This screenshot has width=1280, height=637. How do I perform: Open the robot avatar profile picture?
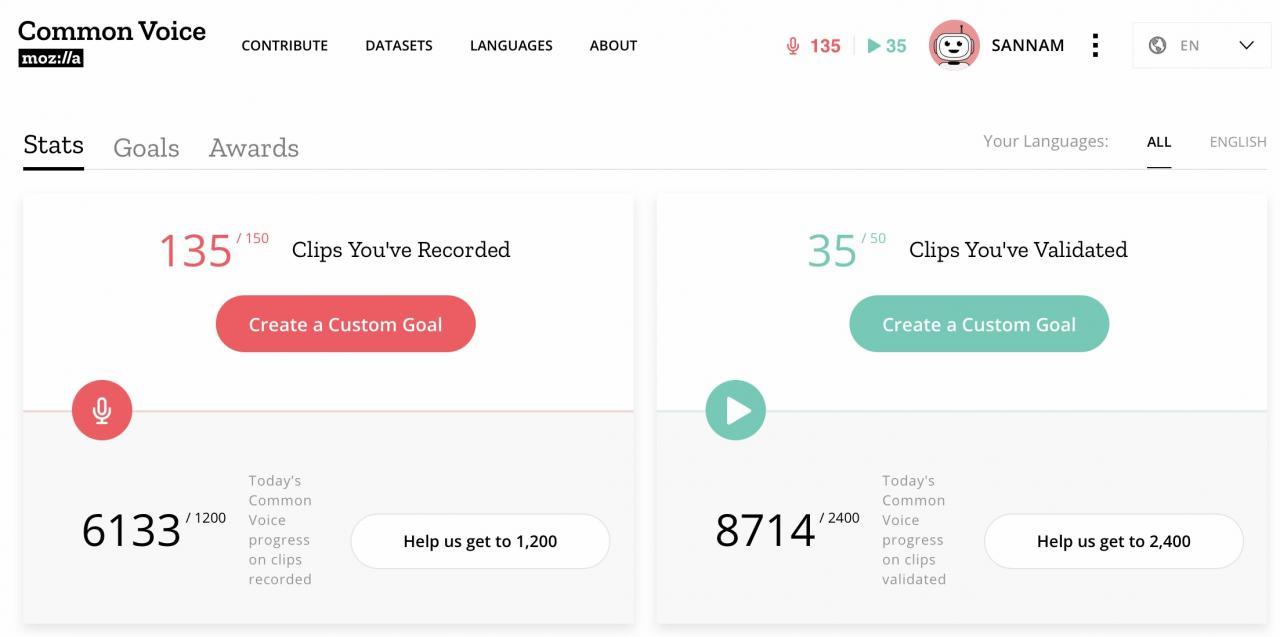tap(954, 45)
